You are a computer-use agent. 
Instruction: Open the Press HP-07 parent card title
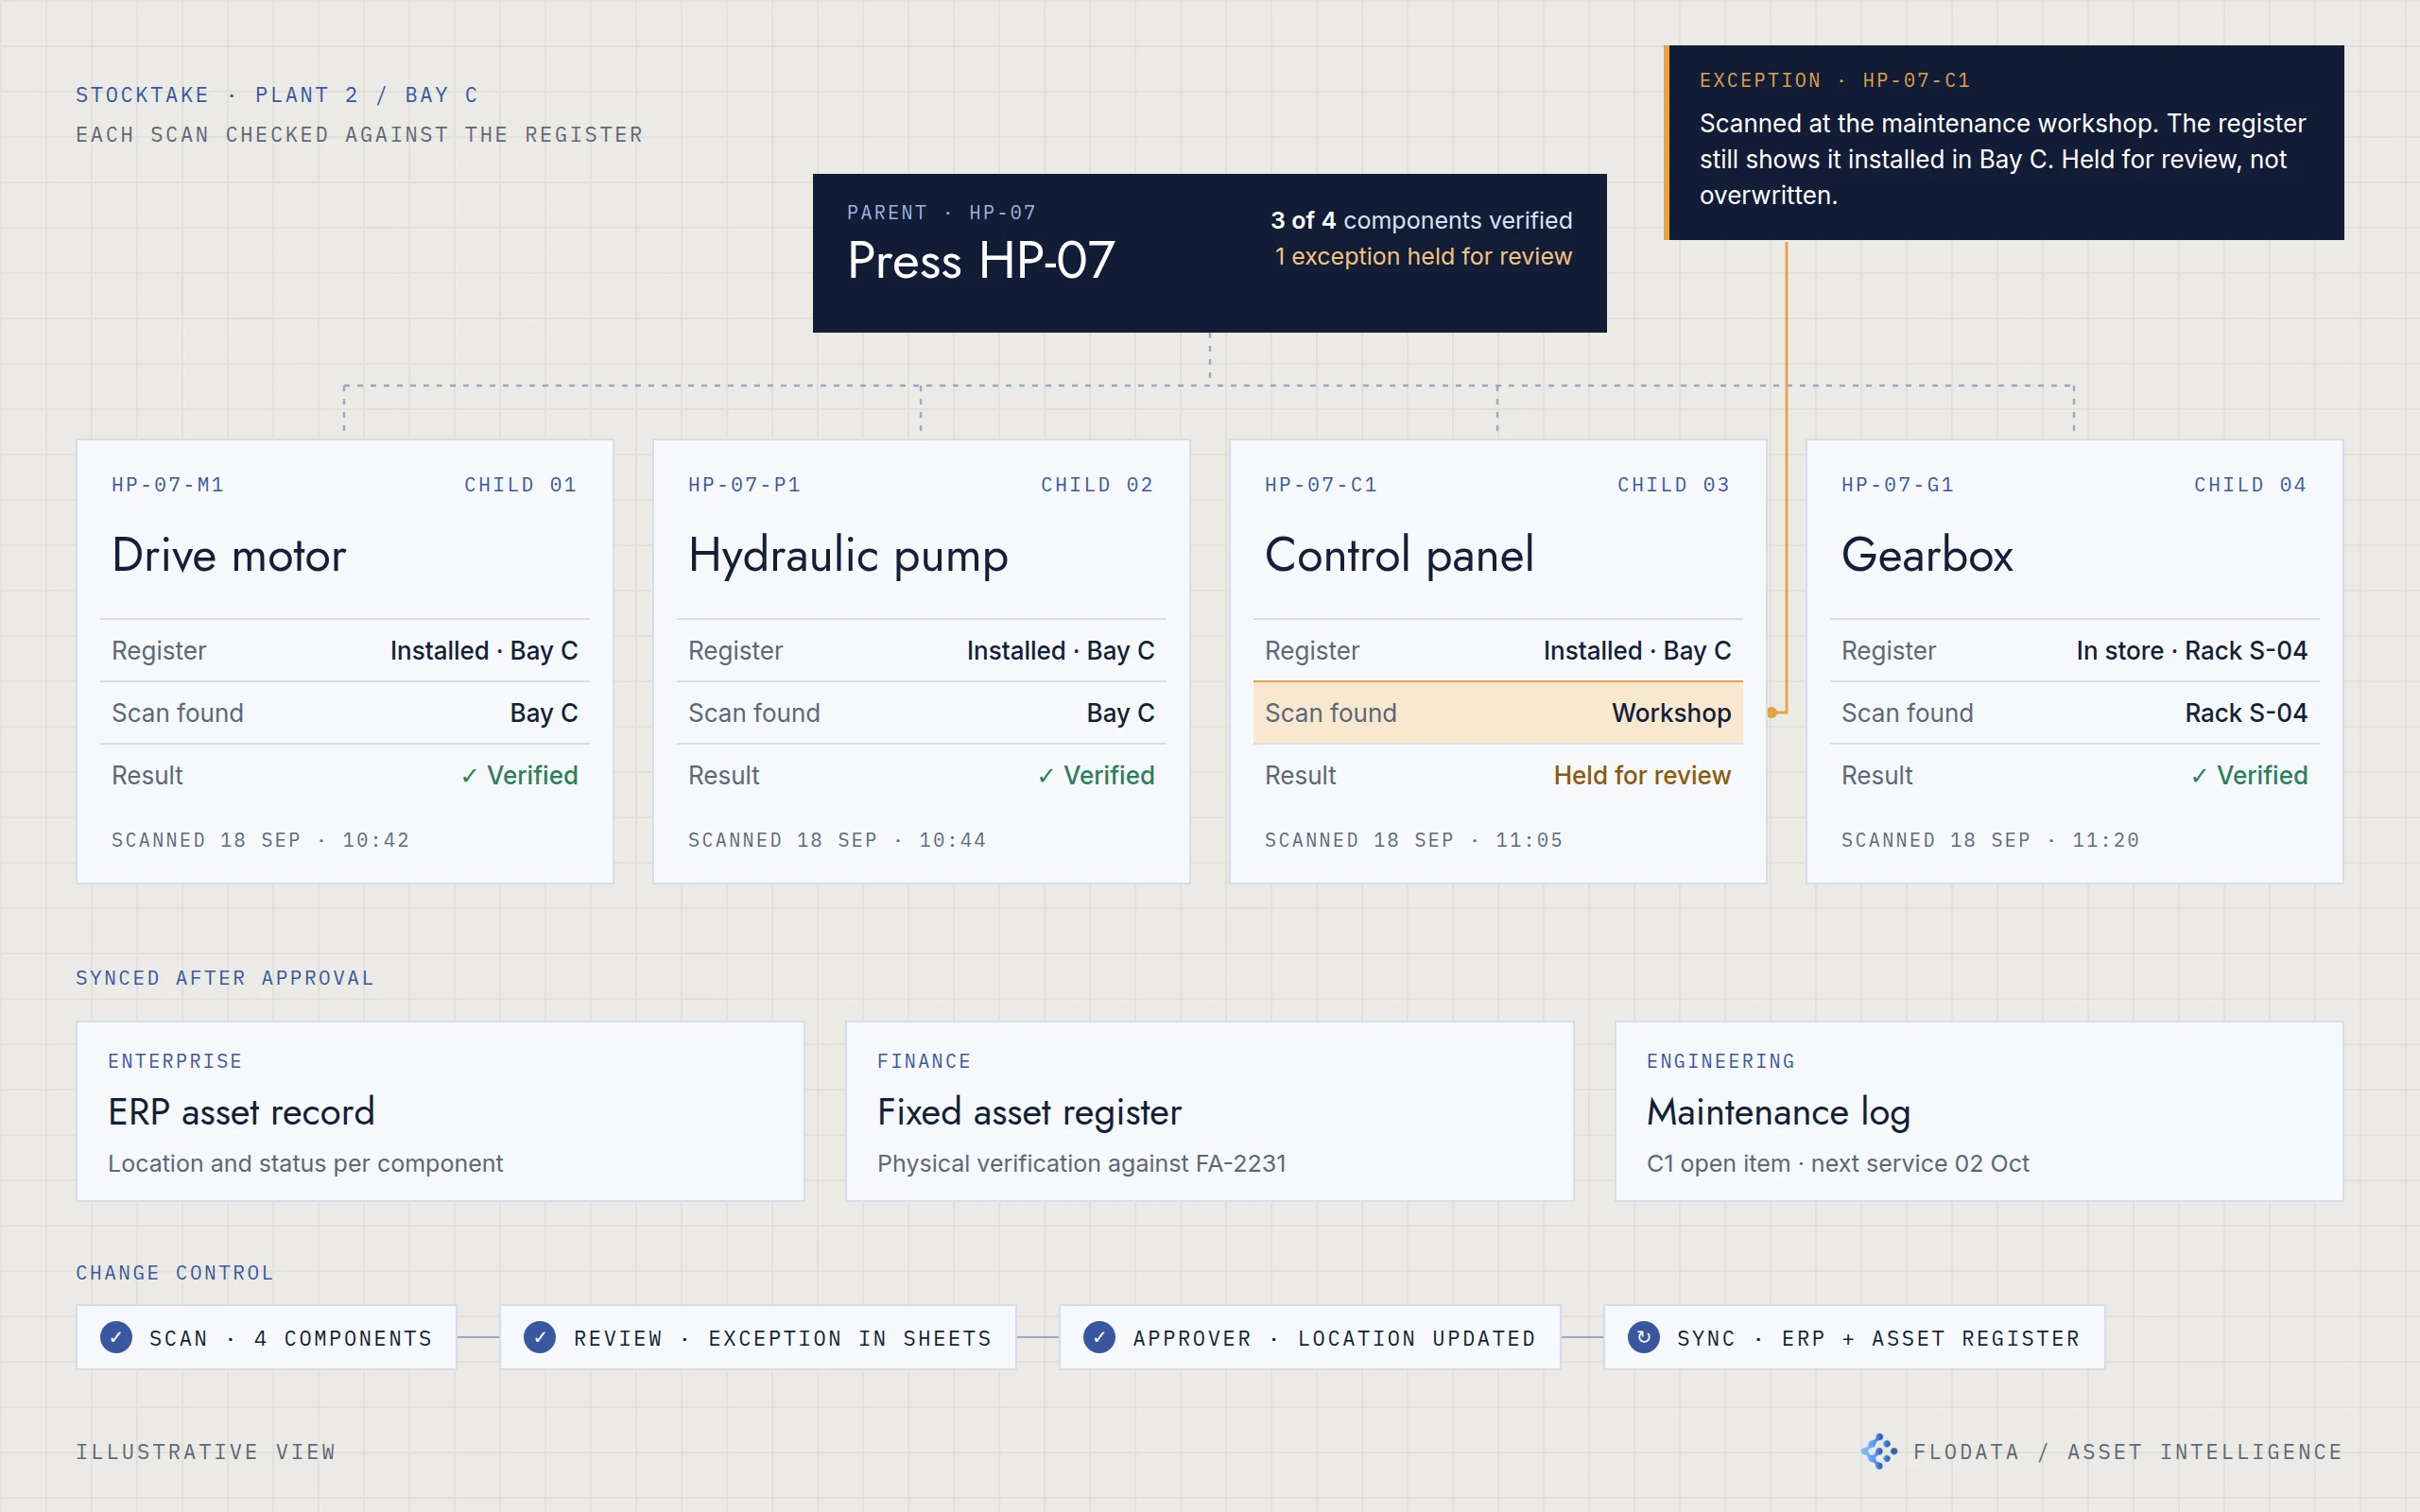(x=981, y=261)
